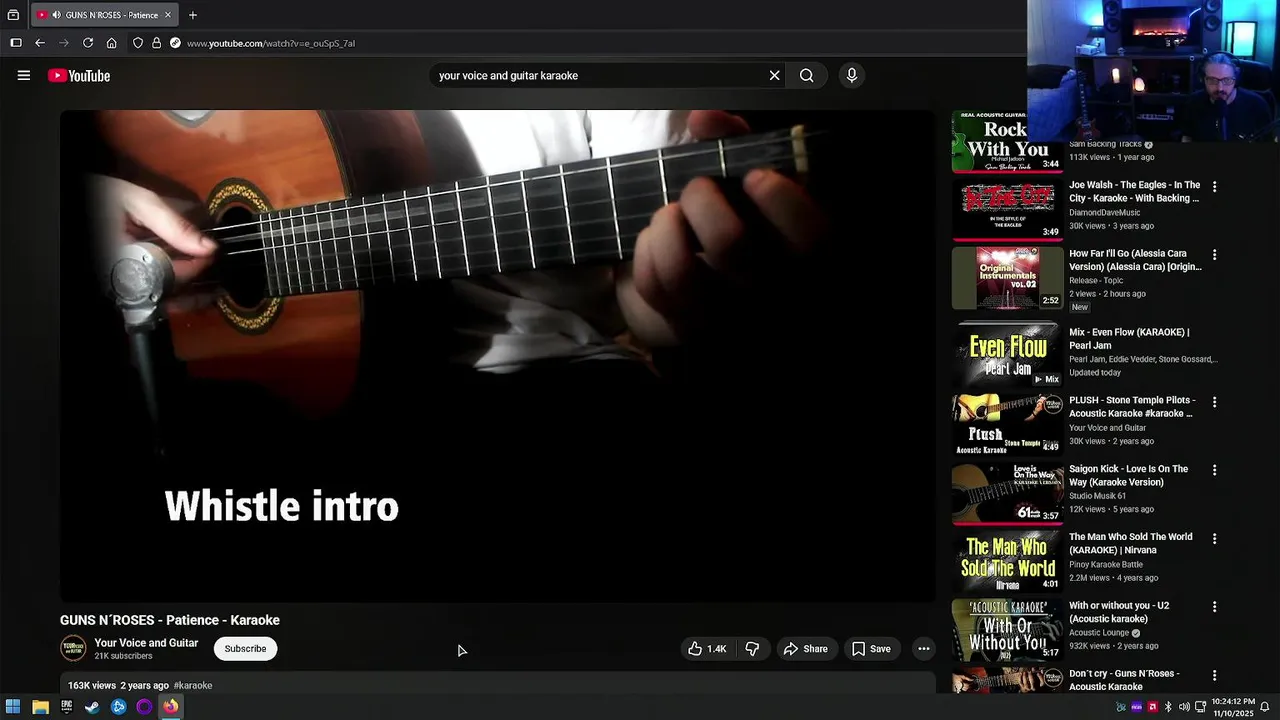Open the Windows Start menu
This screenshot has width=1280, height=720.
(13, 707)
